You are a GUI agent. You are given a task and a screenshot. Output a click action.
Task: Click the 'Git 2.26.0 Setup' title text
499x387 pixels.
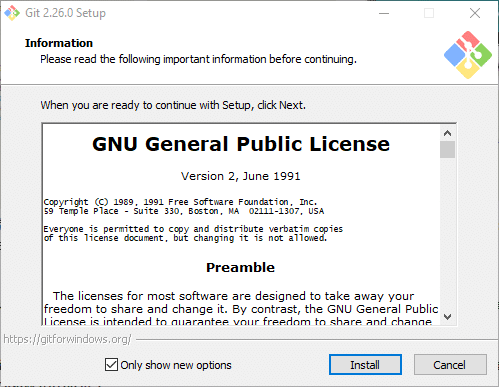point(65,13)
